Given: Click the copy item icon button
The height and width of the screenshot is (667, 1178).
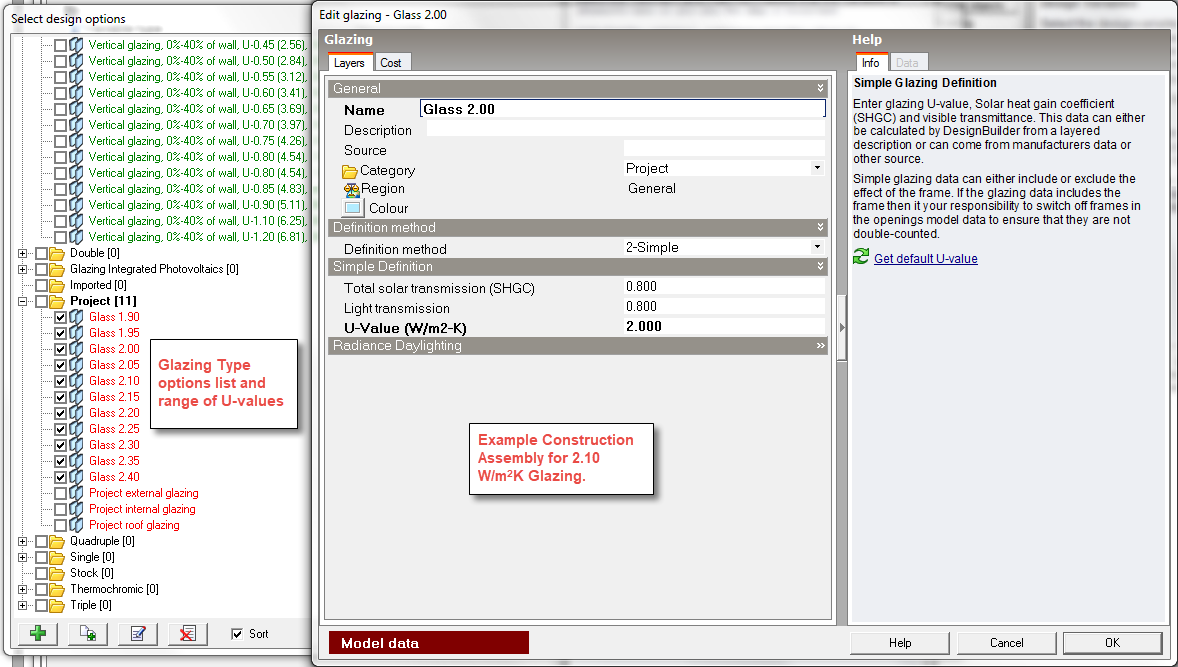Looking at the screenshot, I should (x=88, y=633).
